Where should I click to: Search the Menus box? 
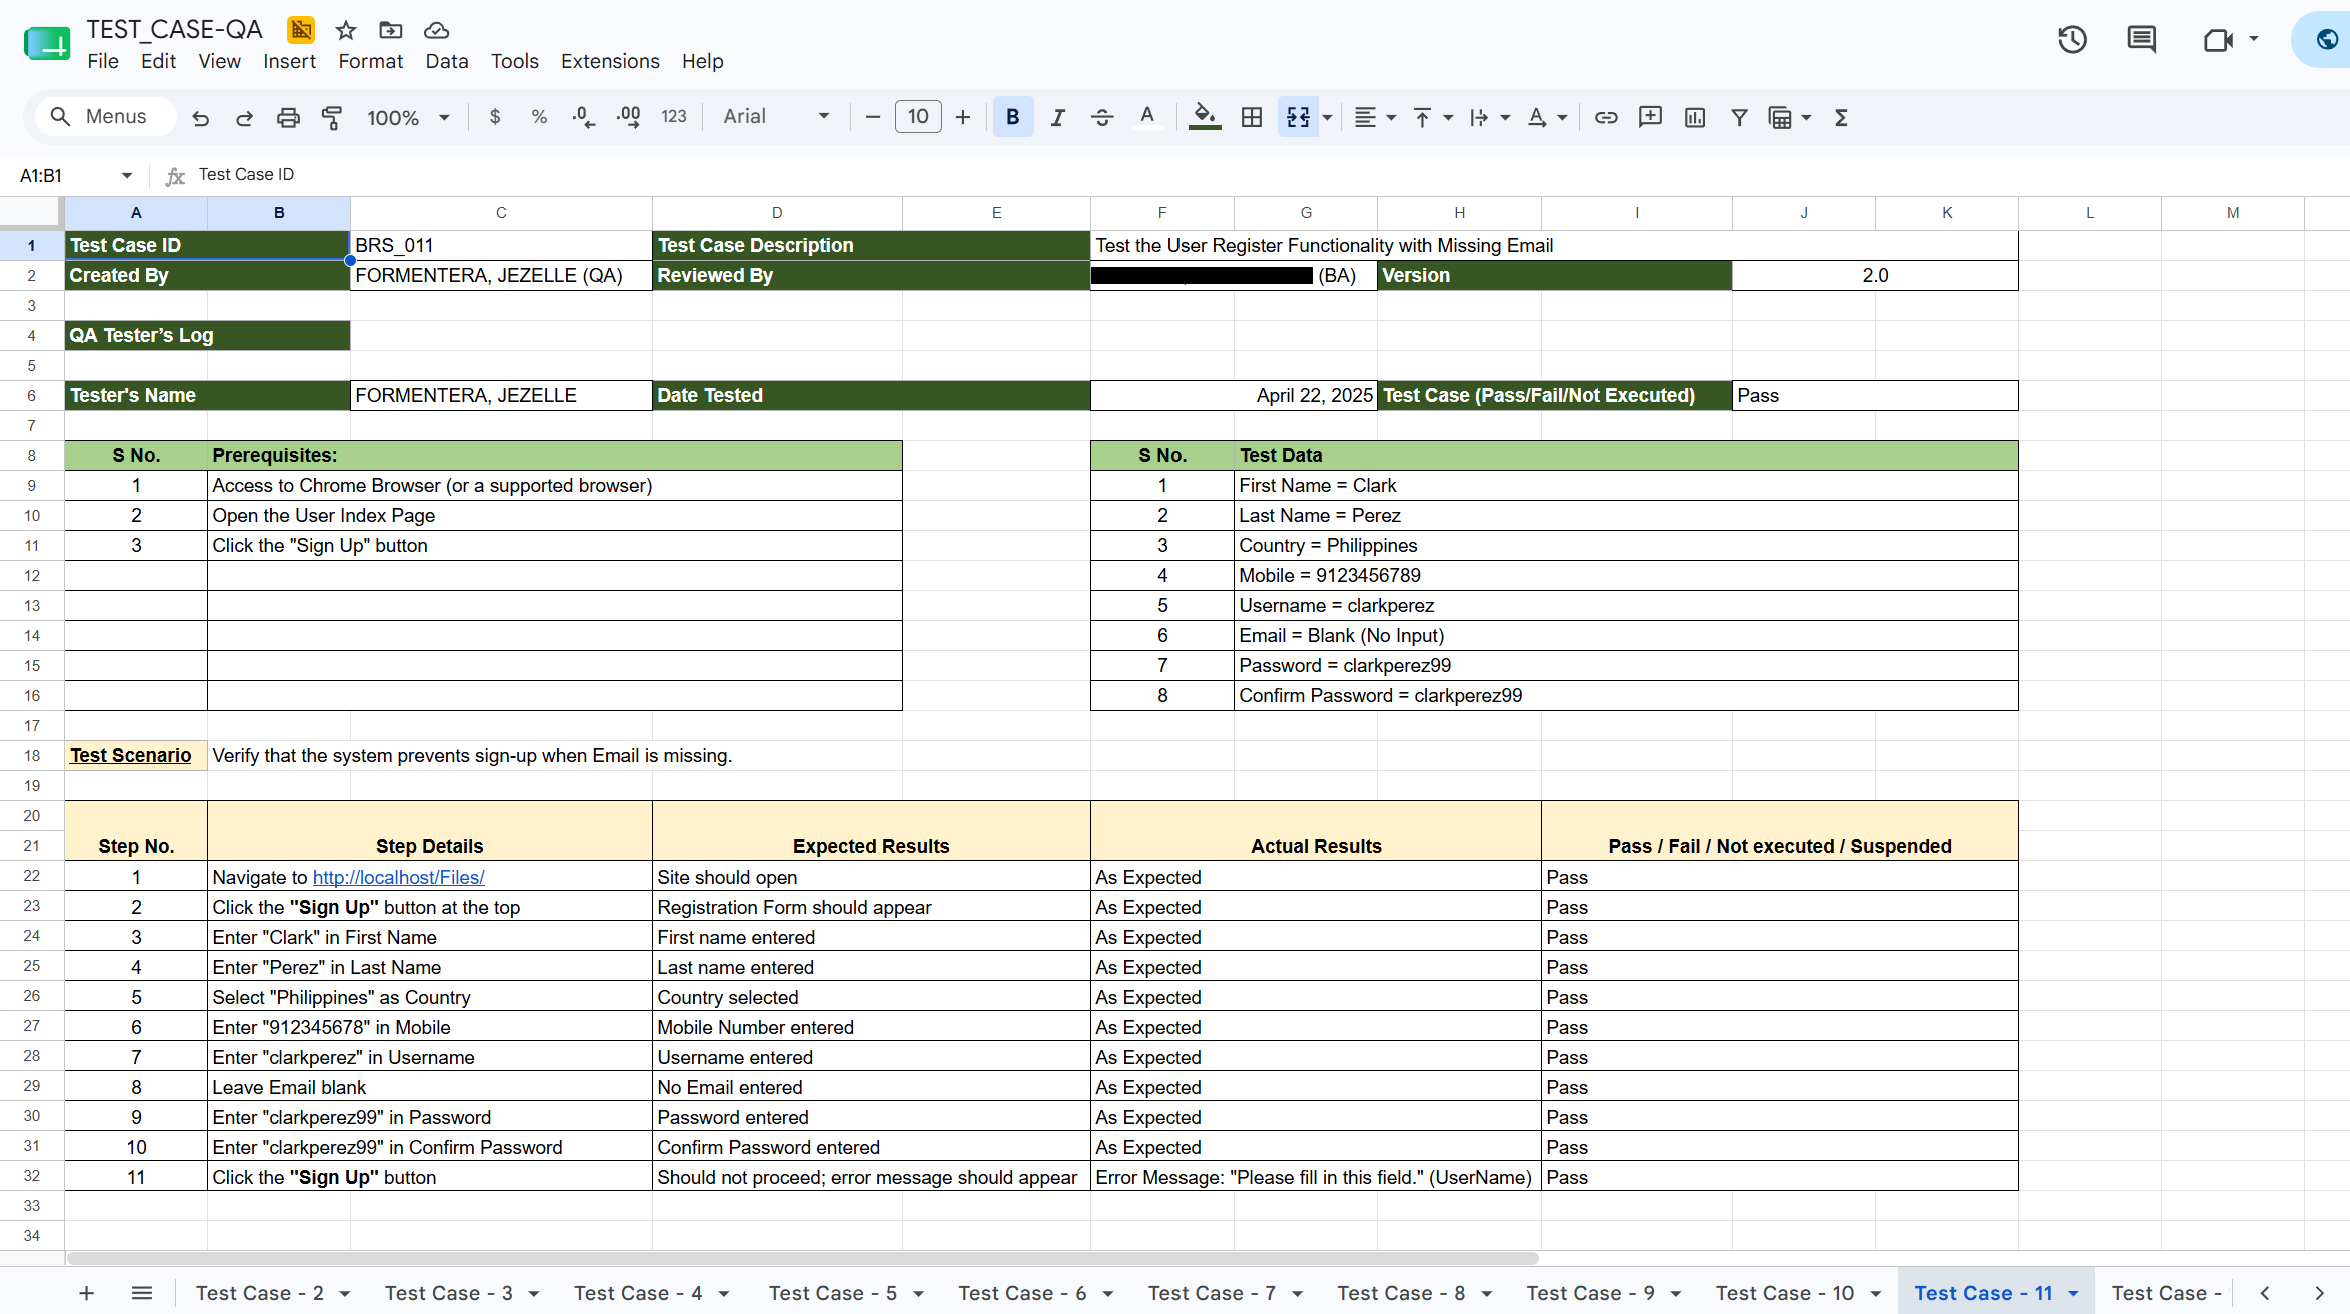106,116
